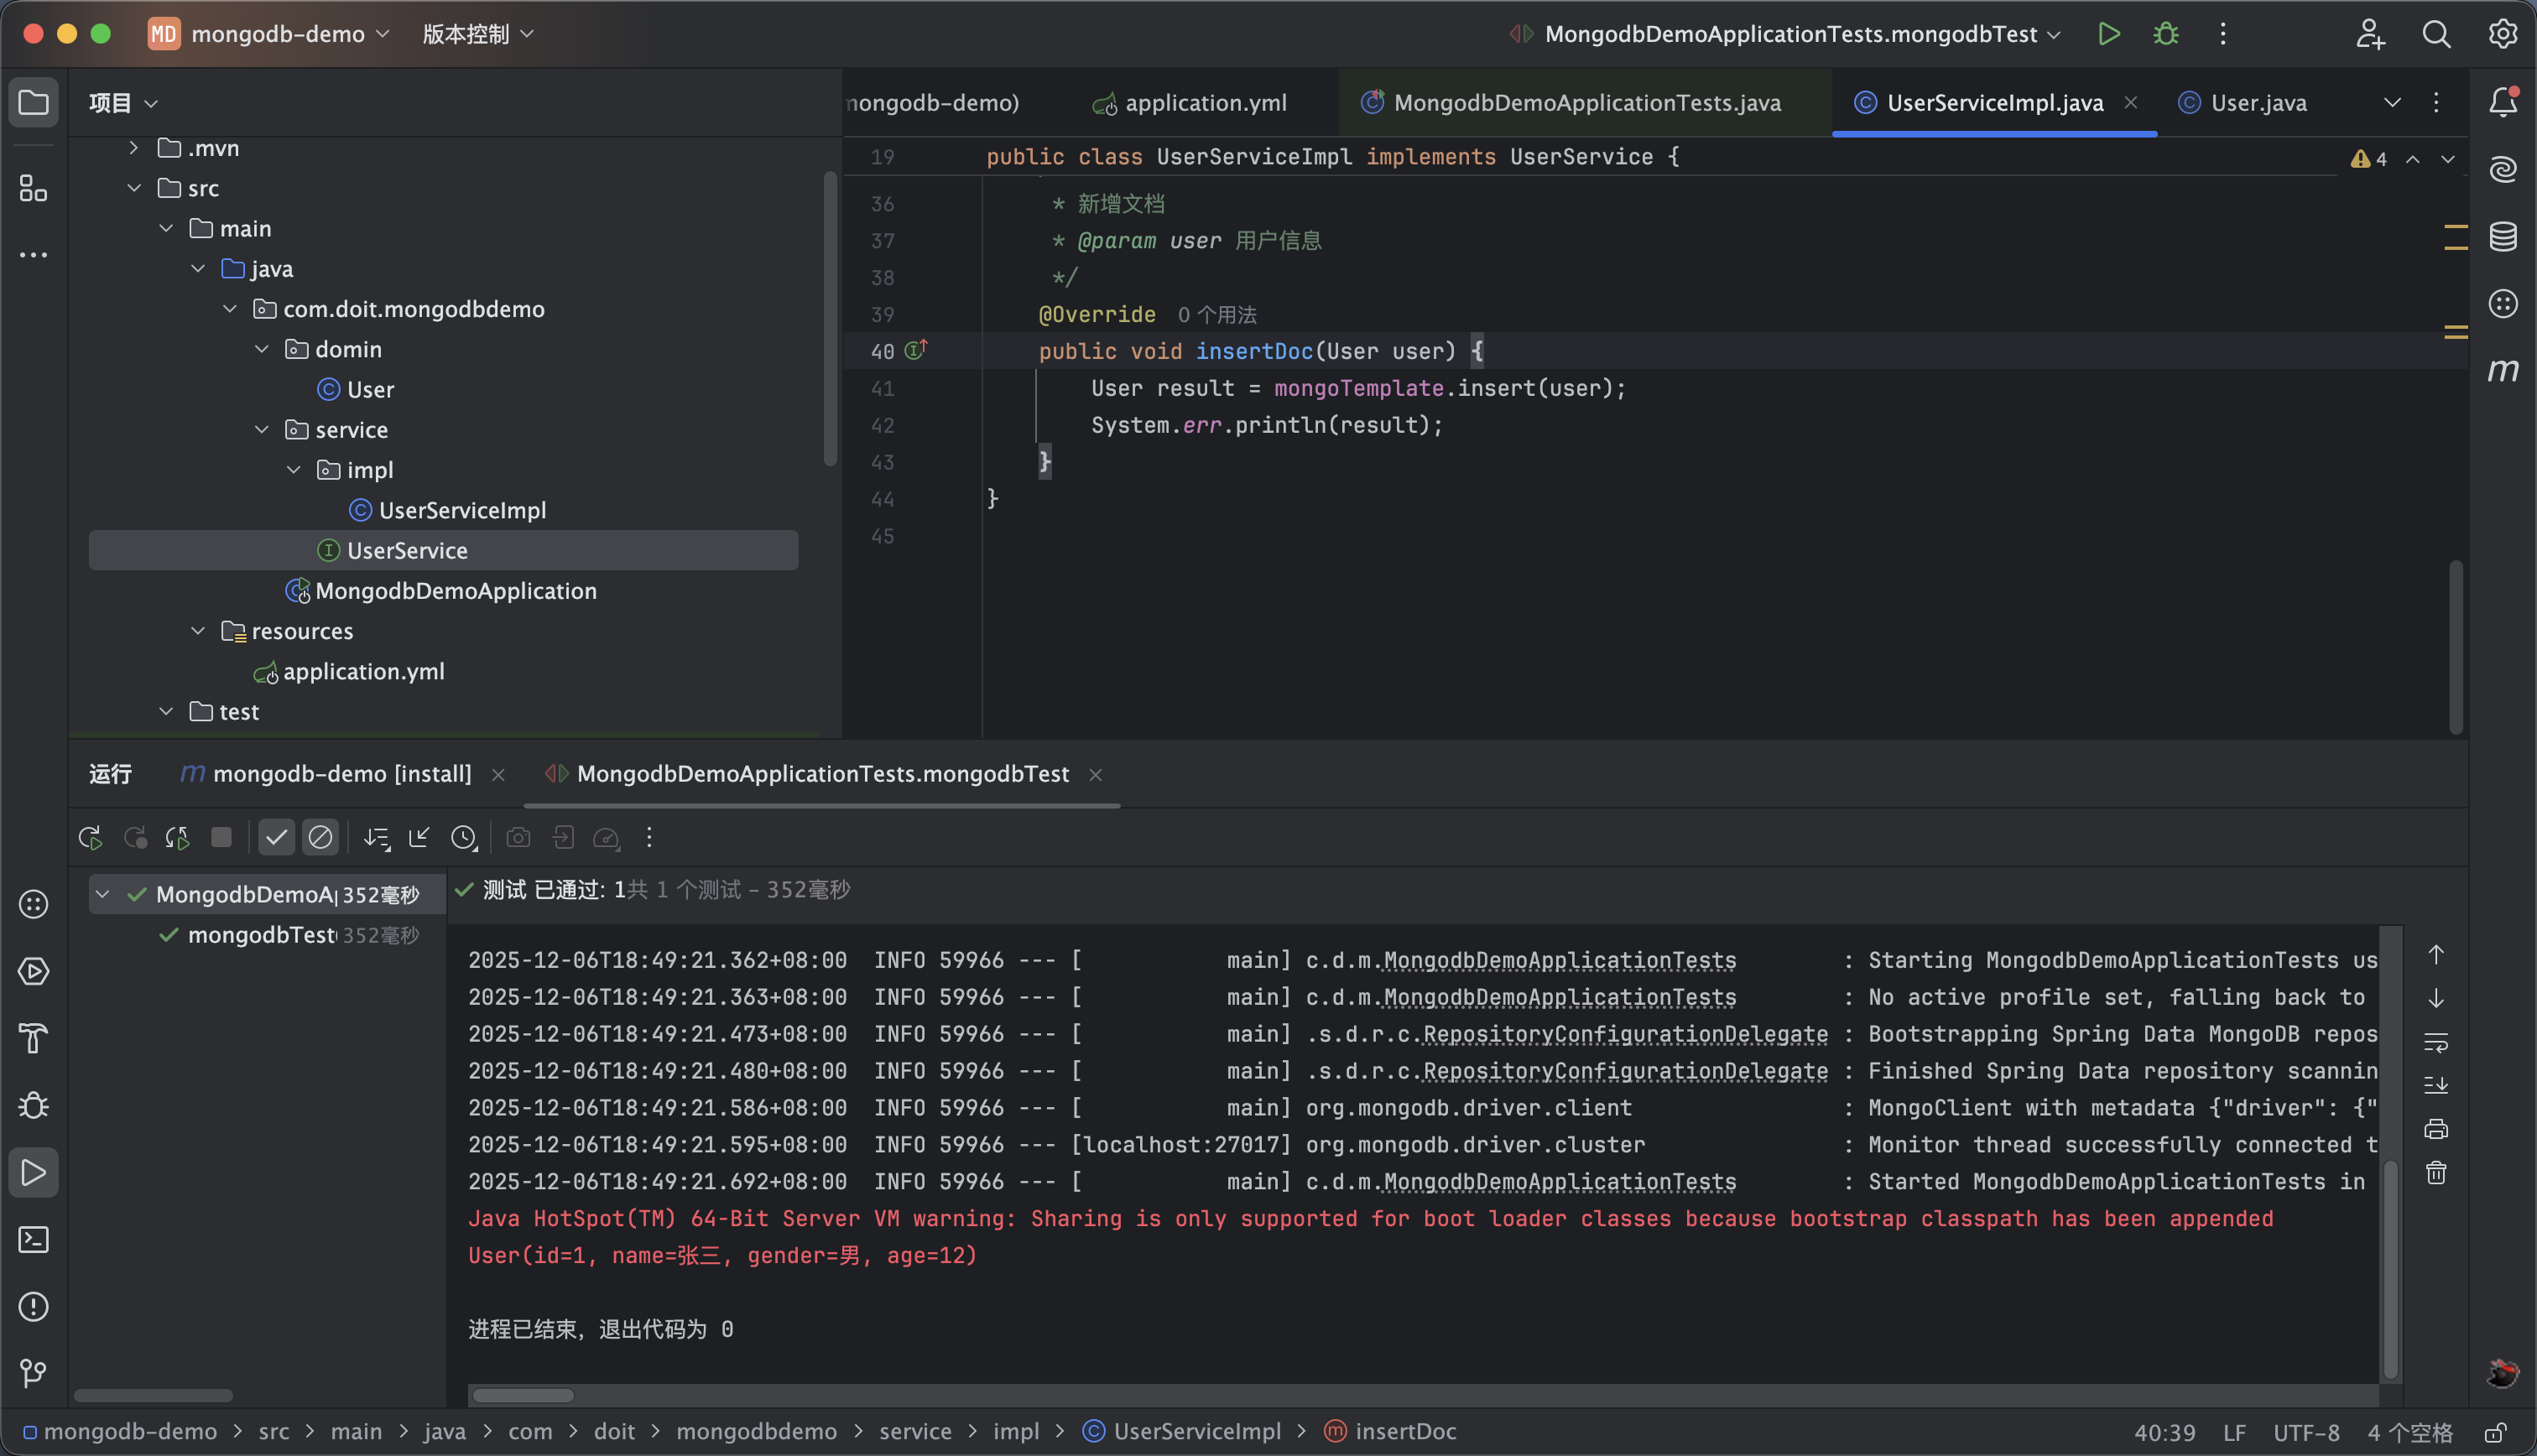The width and height of the screenshot is (2537, 1456).
Task: Click the Rerun tests icon
Action: click(x=90, y=837)
